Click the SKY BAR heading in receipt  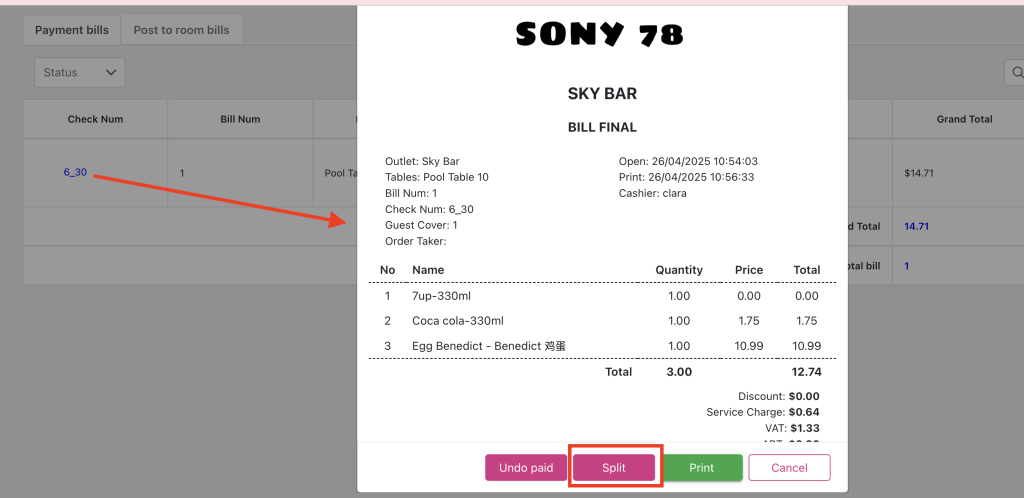point(602,94)
